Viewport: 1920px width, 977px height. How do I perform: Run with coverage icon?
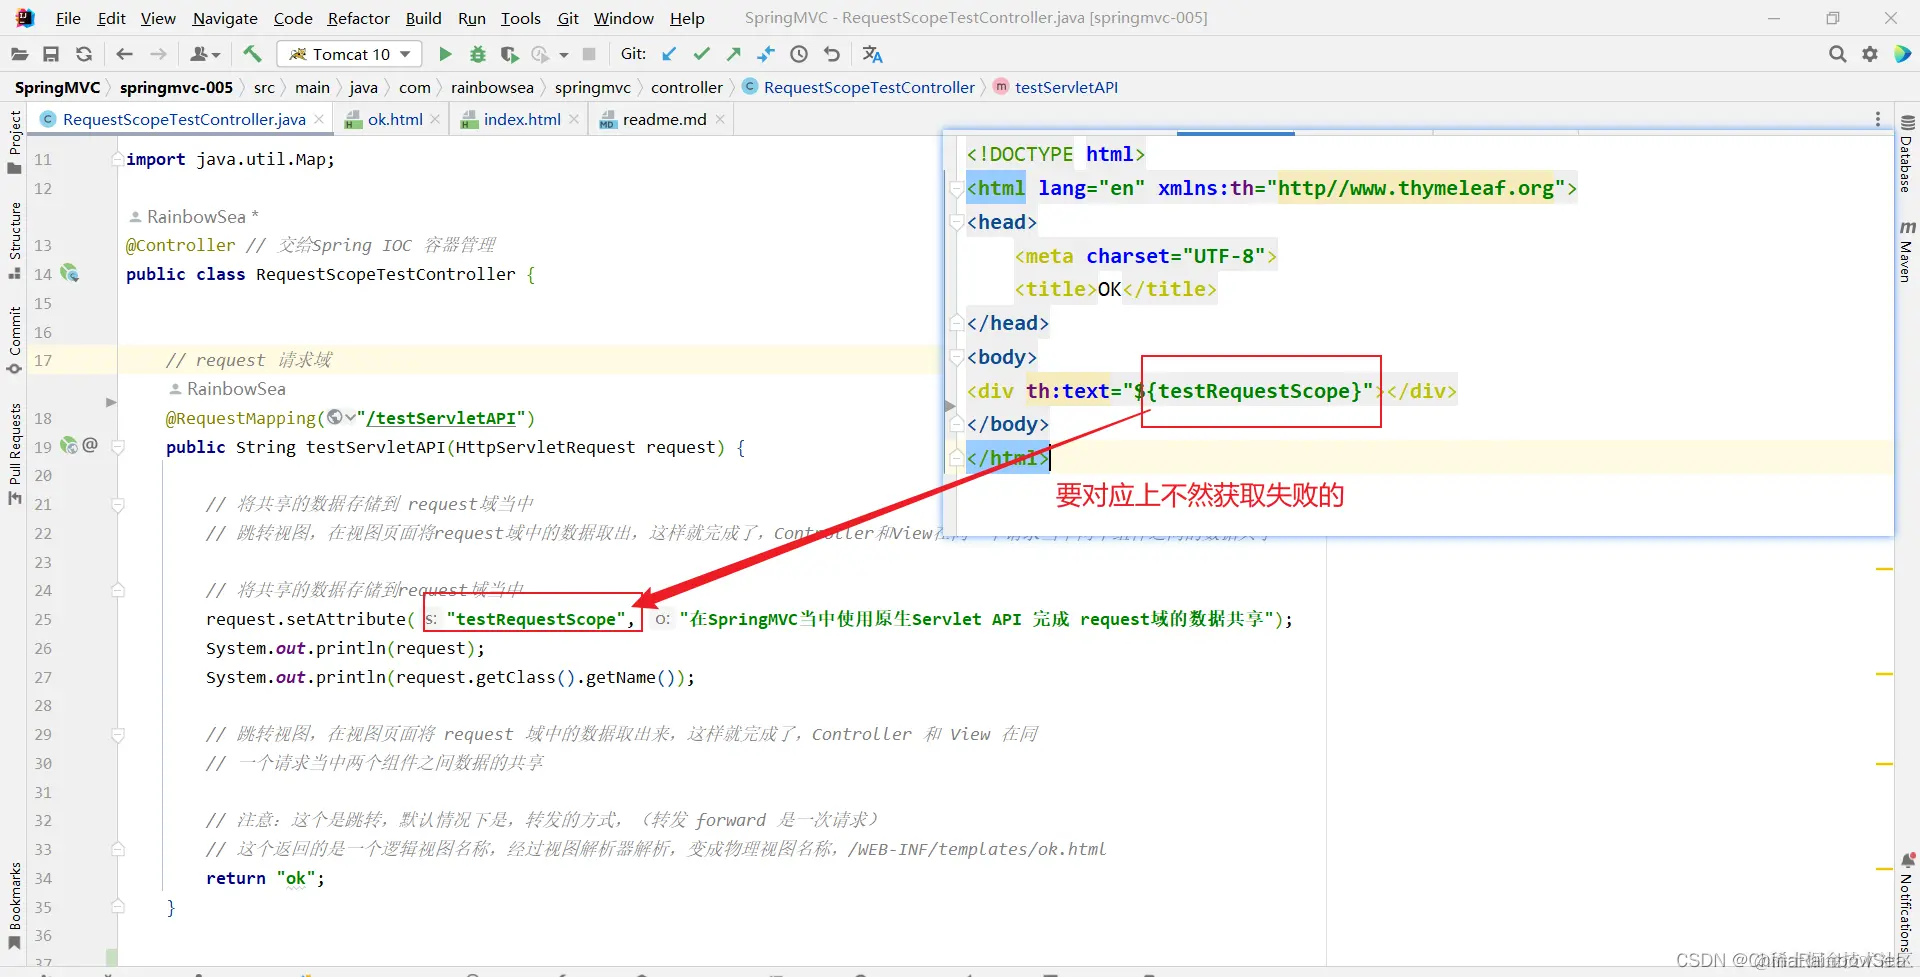click(510, 54)
